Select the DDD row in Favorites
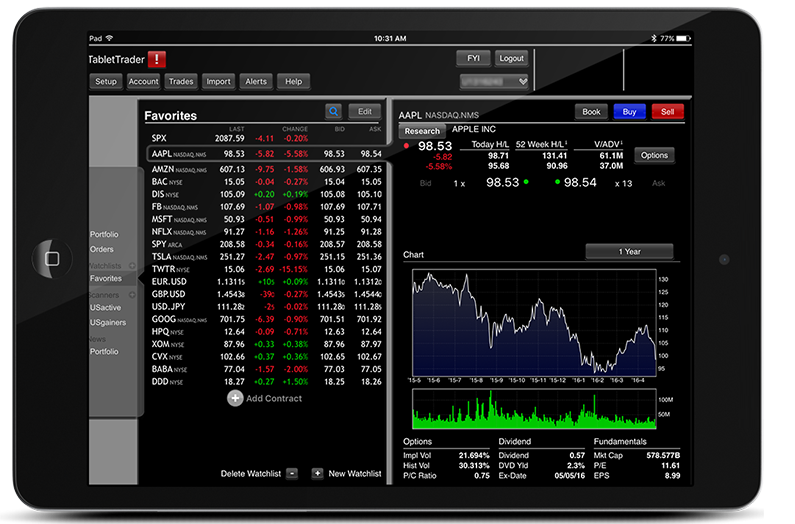 click(x=266, y=381)
